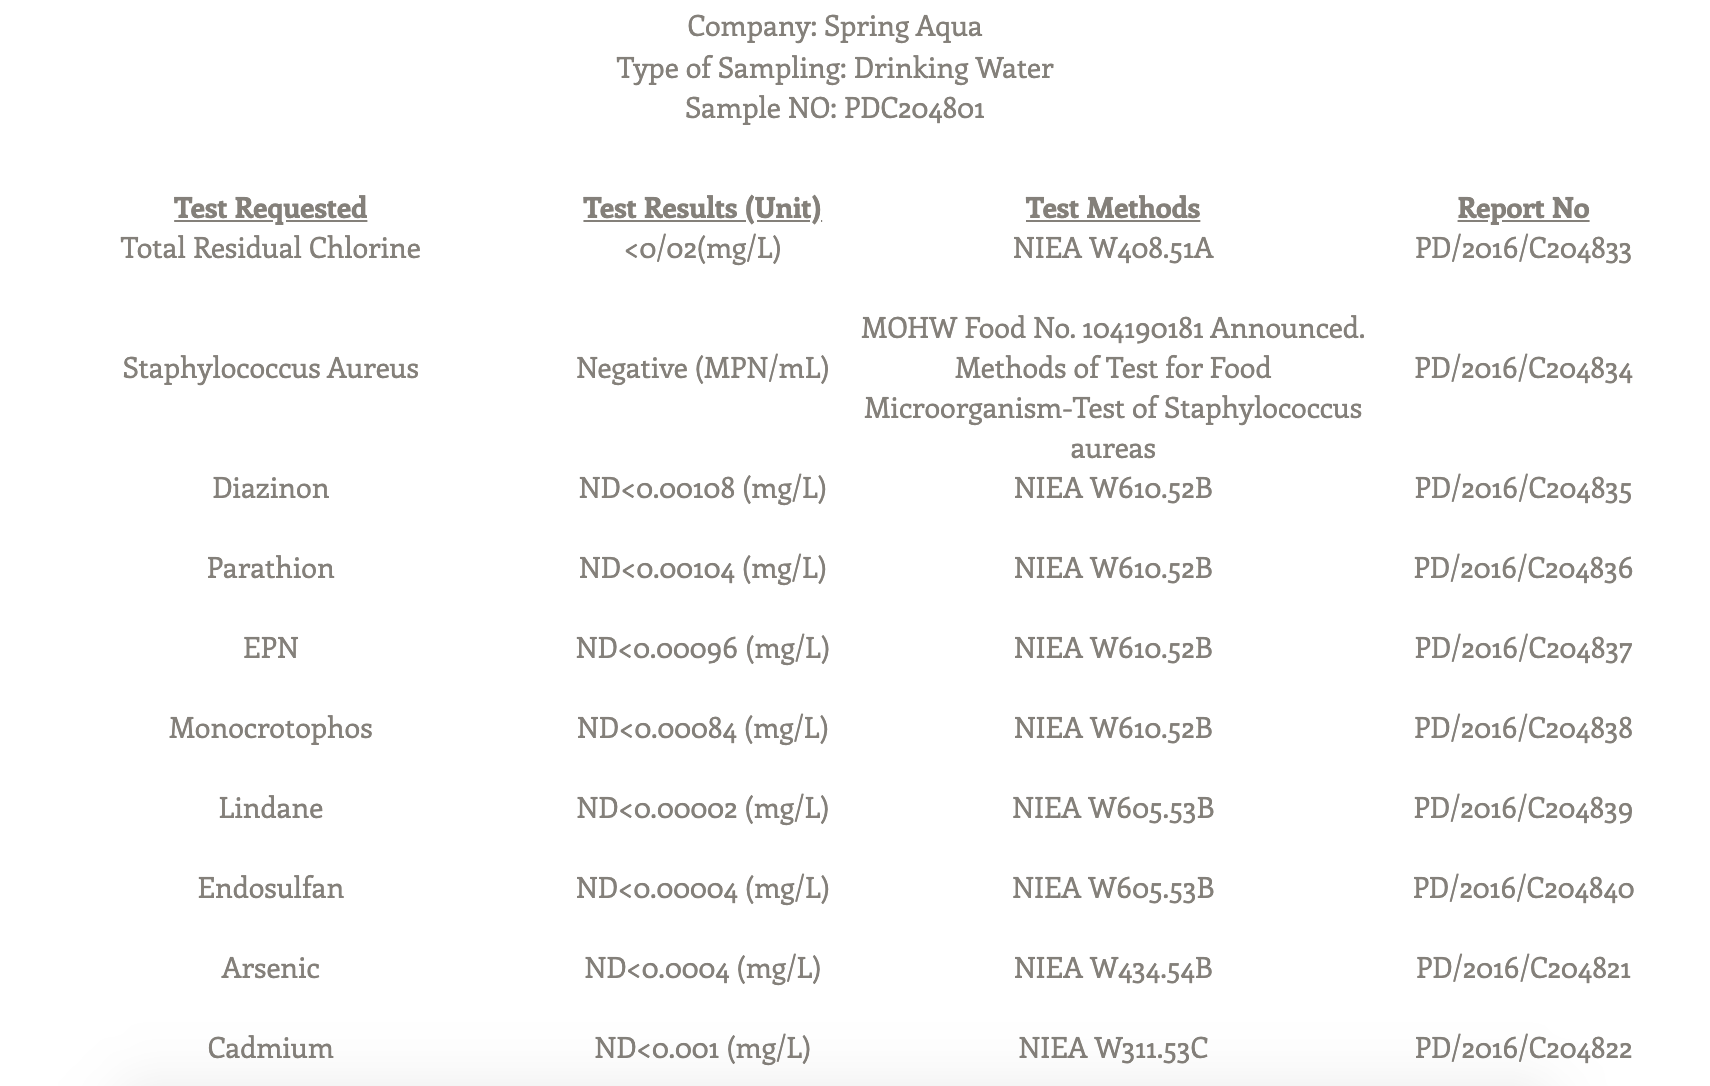Click the Type of Sampling: Drinking Water line
1710x1086 pixels.
(834, 67)
